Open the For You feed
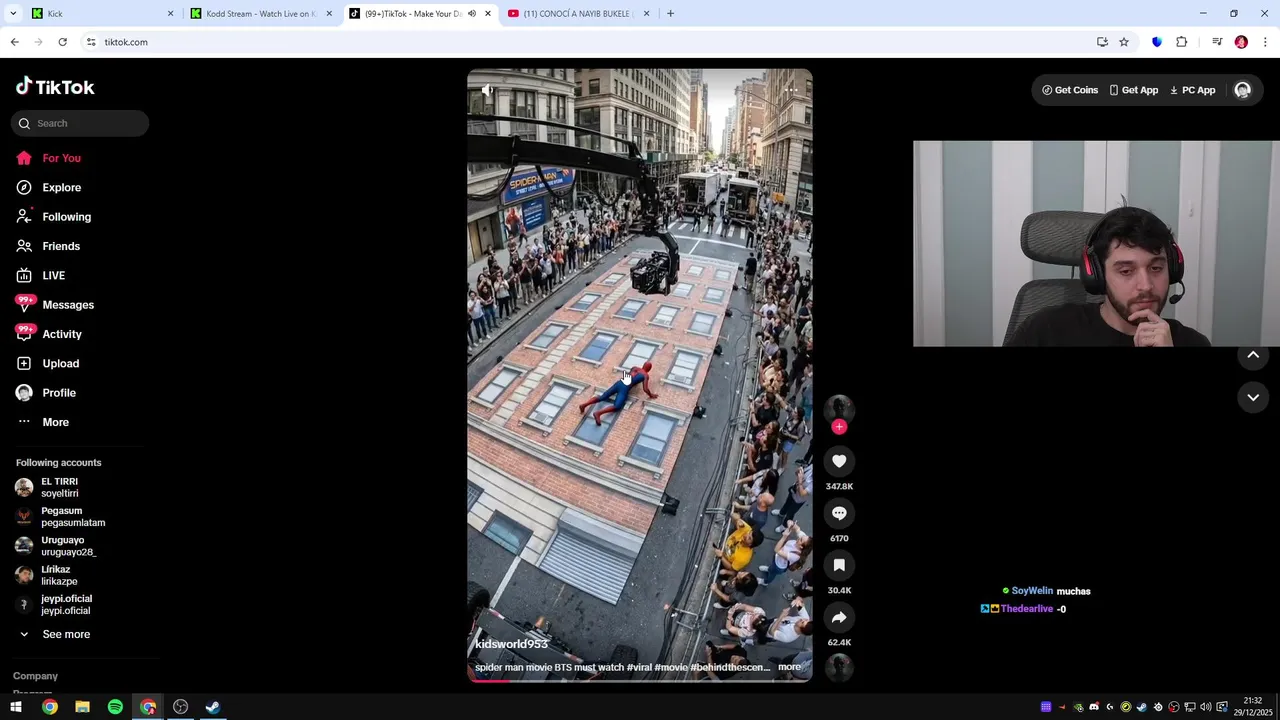The width and height of the screenshot is (1280, 720). [x=48, y=158]
